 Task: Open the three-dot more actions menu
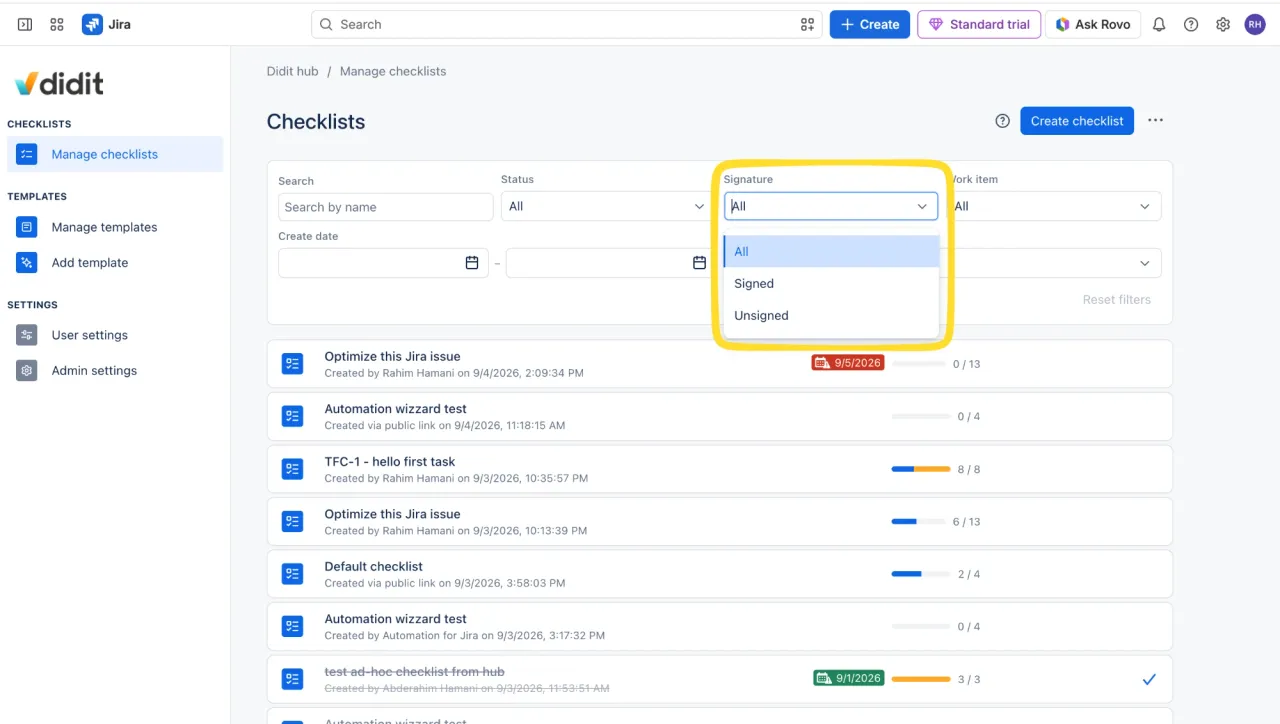tap(1155, 121)
